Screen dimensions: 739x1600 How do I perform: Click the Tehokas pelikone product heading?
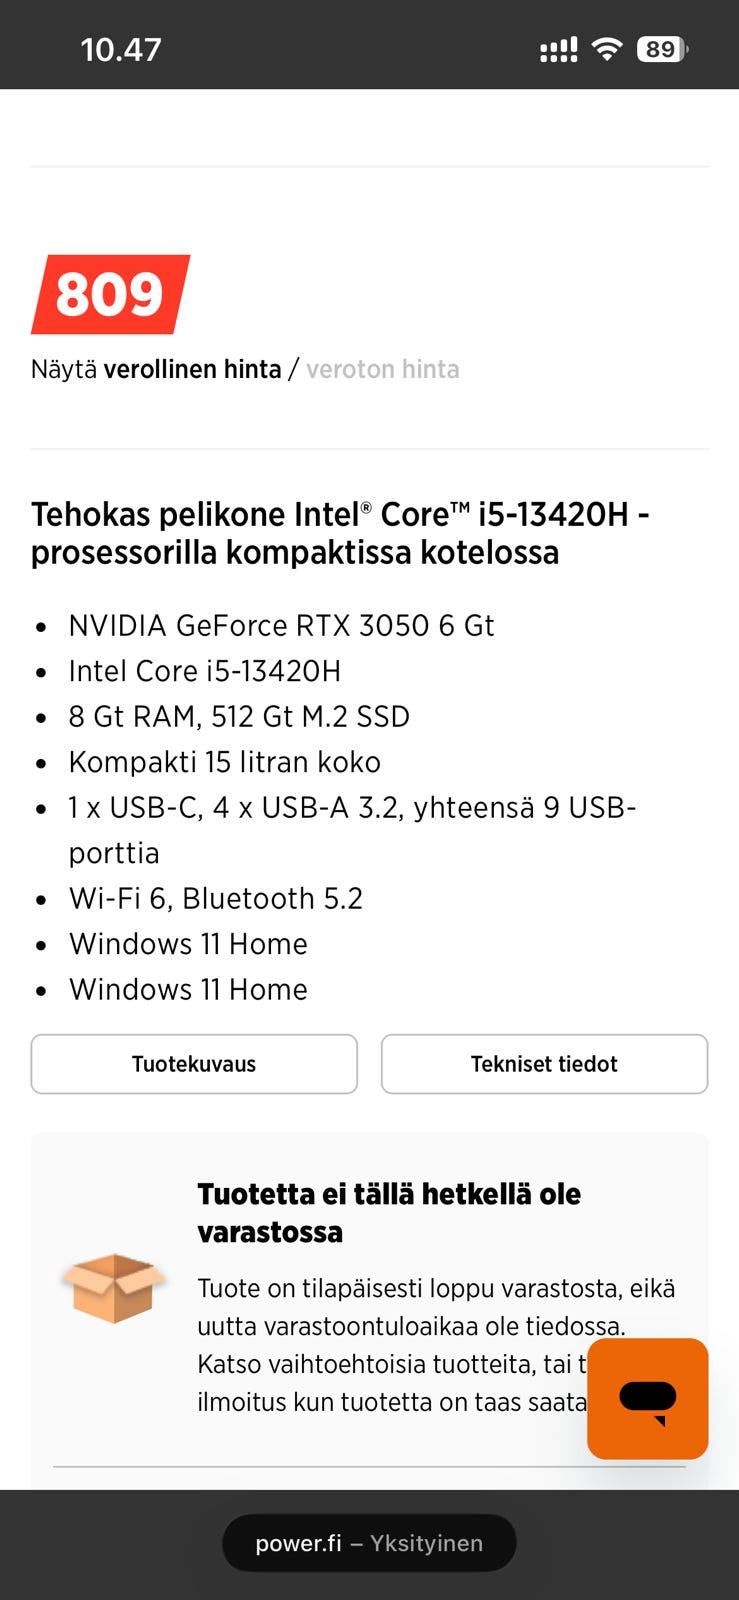340,533
